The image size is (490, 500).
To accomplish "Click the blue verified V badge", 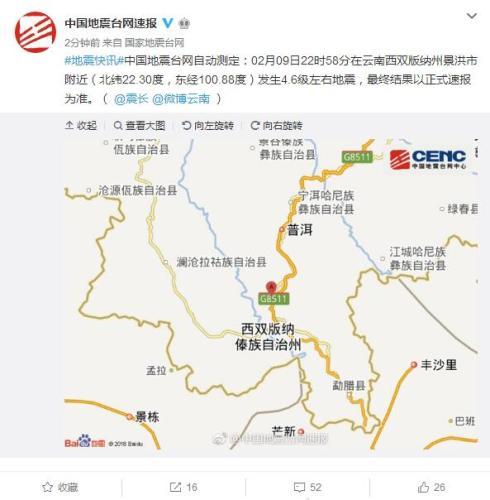I will 168,23.
